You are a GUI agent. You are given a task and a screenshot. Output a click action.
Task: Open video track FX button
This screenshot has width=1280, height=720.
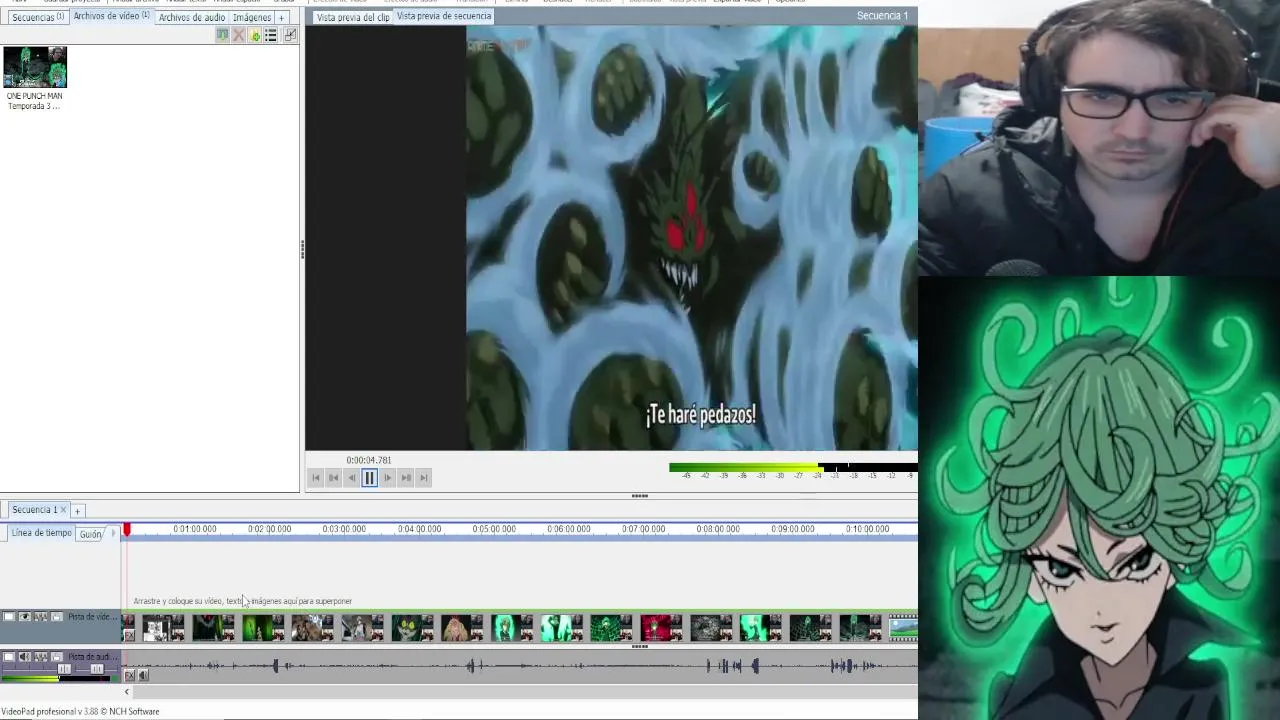pos(129,635)
